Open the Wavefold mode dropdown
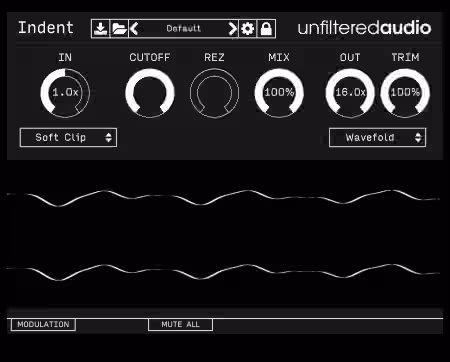This screenshot has height=362, width=450. coord(377,137)
